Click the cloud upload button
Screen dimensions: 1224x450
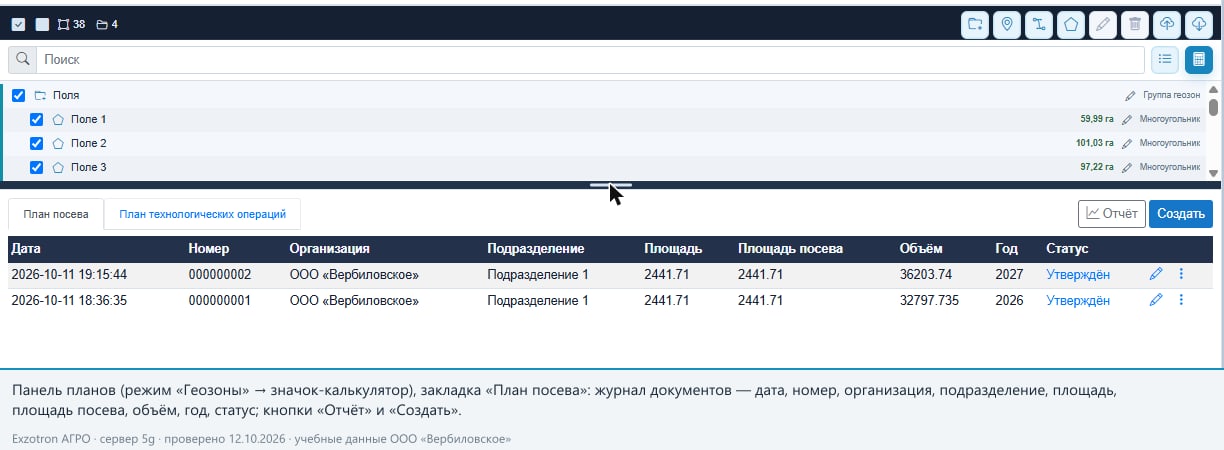[x=1166, y=24]
